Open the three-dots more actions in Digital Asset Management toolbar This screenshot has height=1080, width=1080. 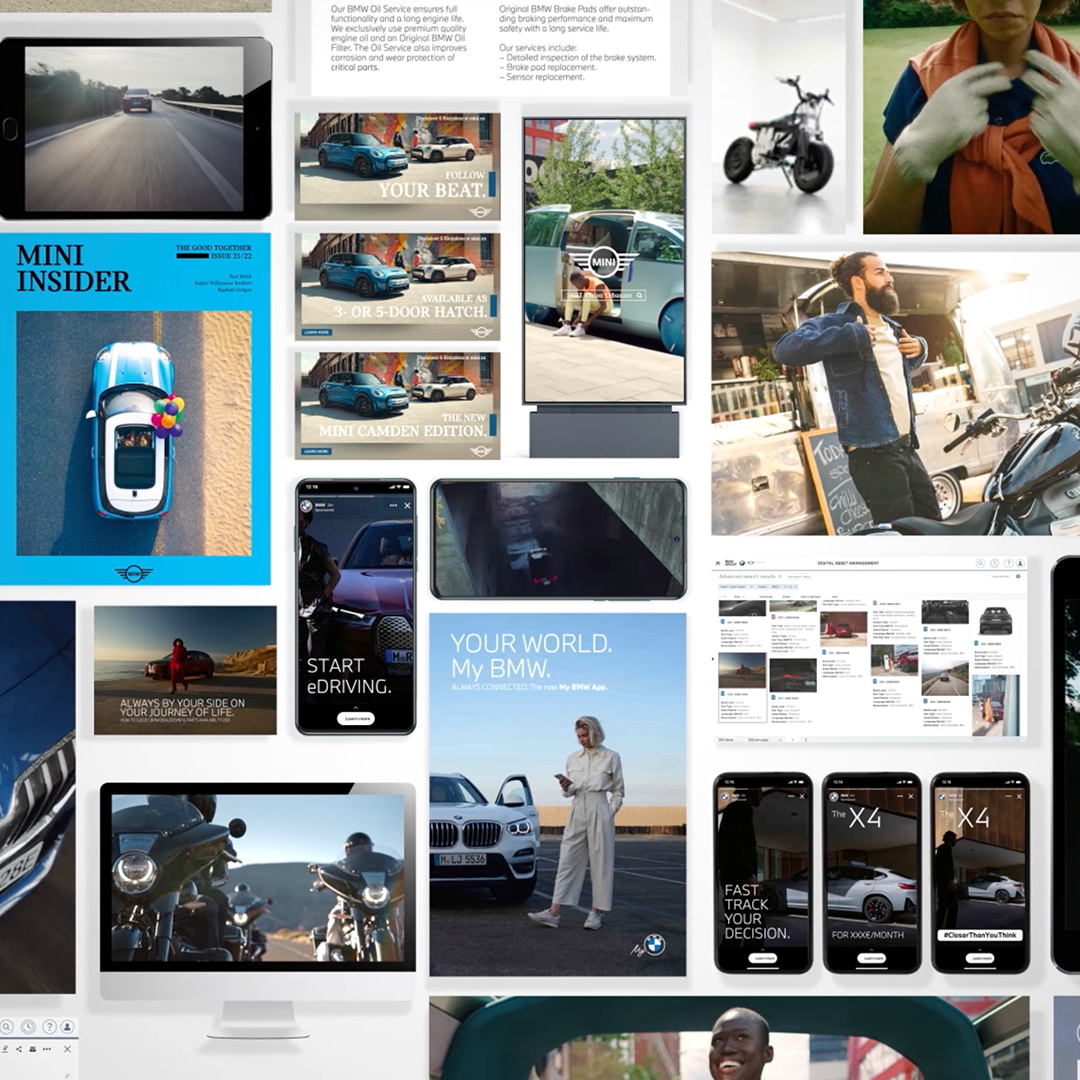[x=834, y=596]
